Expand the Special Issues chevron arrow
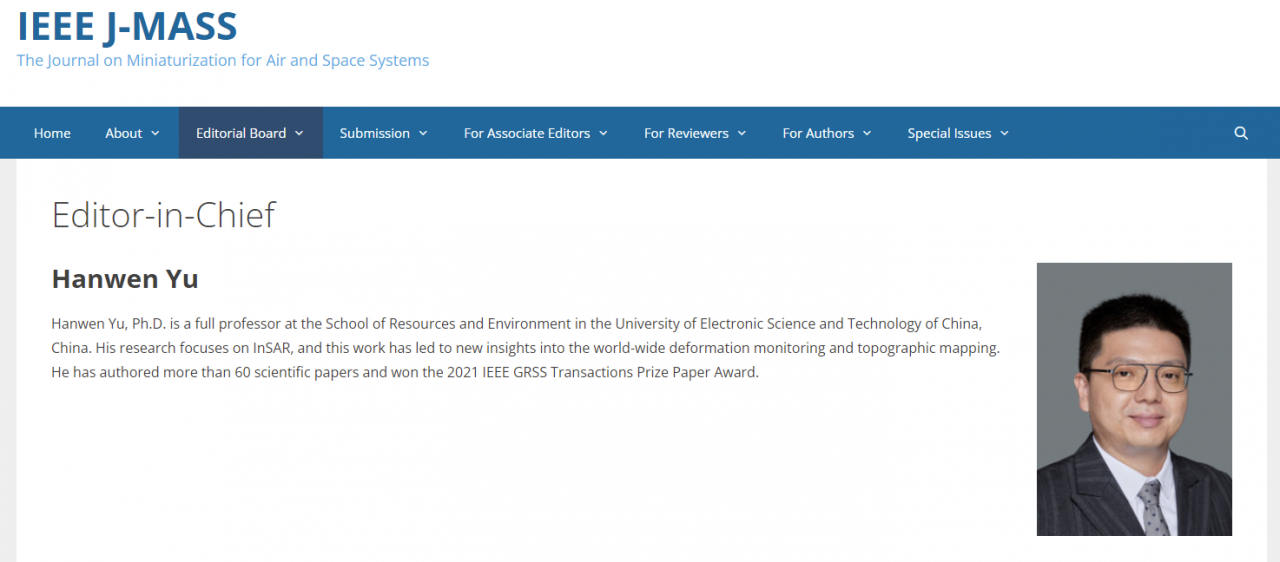This screenshot has width=1280, height=562. [1004, 133]
